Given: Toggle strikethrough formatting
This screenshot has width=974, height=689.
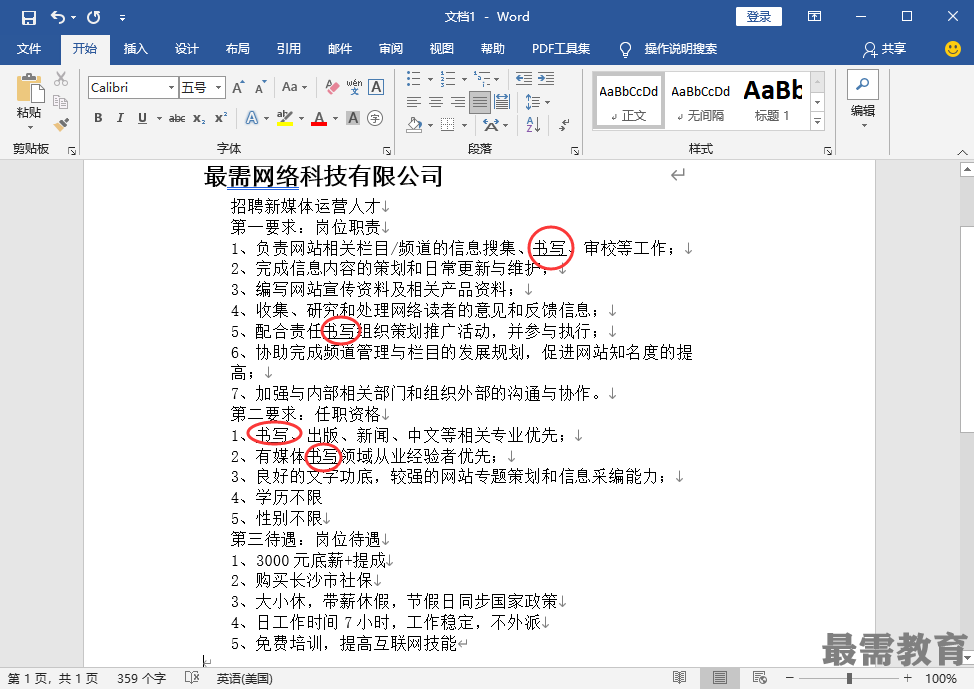Looking at the screenshot, I should click(177, 118).
